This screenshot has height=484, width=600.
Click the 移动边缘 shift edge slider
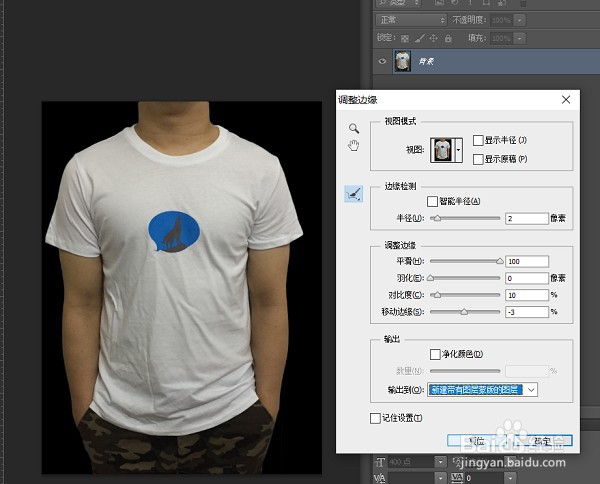(x=465, y=312)
